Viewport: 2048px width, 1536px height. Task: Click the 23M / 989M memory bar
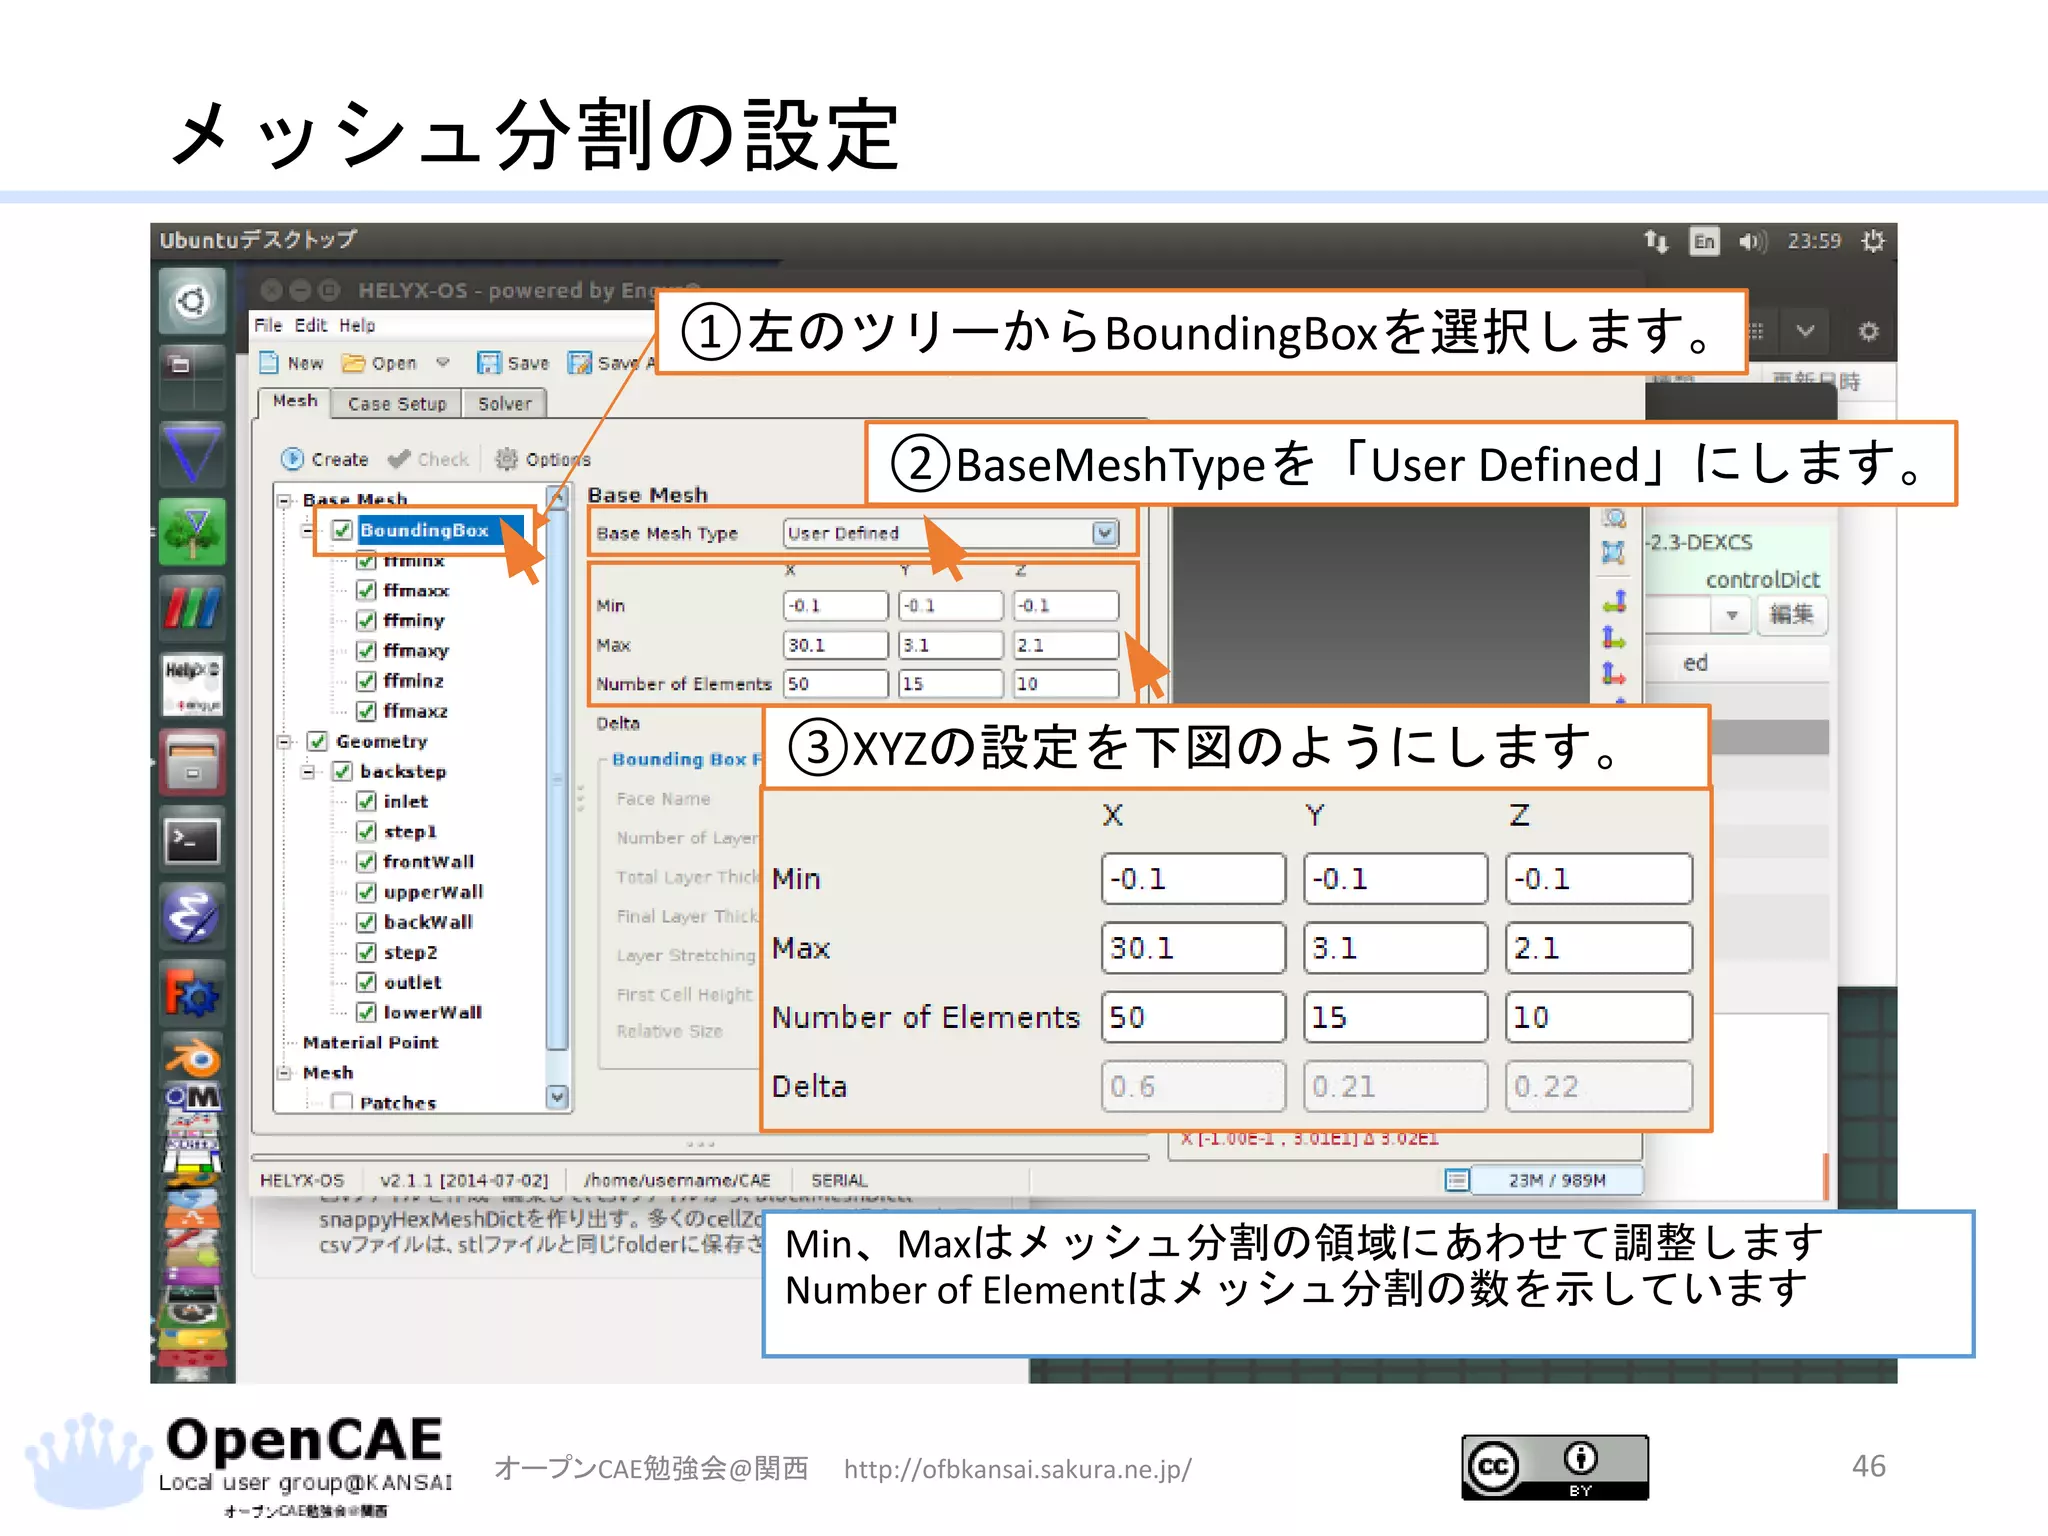[x=1556, y=1180]
